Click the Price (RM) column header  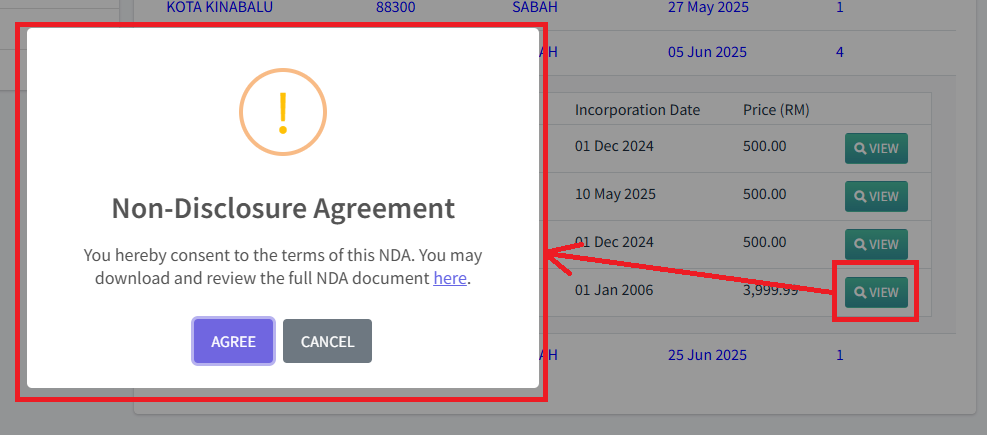pyautogui.click(x=776, y=110)
